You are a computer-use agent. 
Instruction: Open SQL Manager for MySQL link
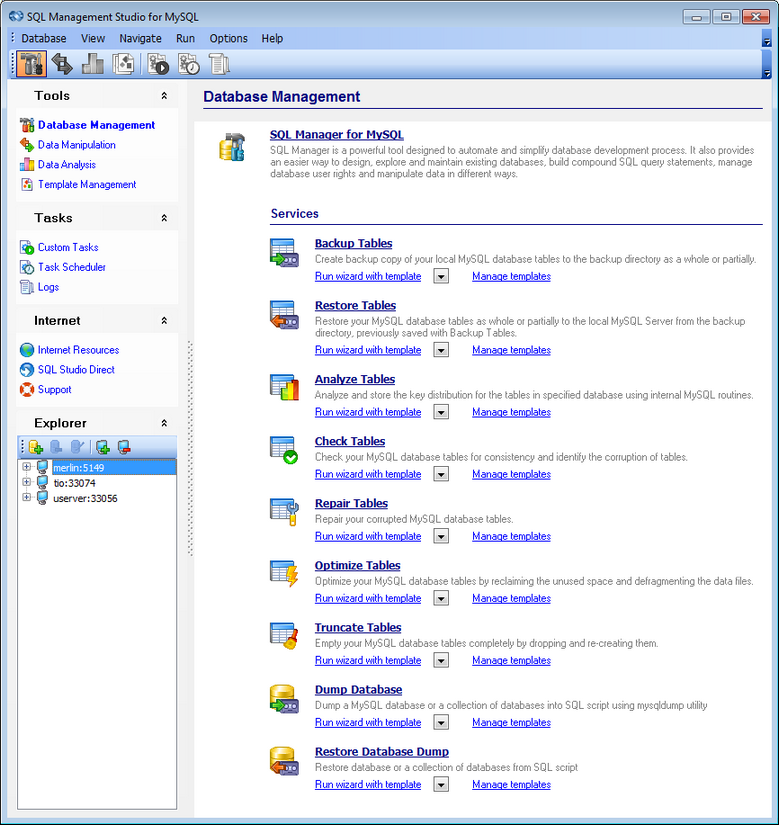point(337,135)
